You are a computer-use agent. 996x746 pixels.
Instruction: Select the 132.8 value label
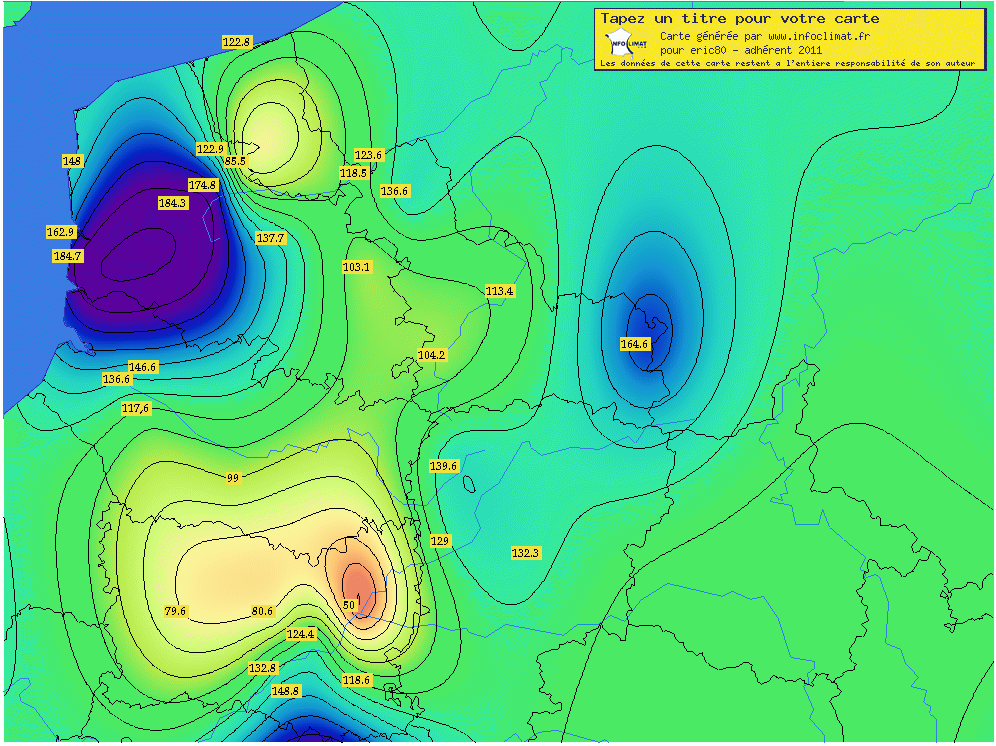262,668
